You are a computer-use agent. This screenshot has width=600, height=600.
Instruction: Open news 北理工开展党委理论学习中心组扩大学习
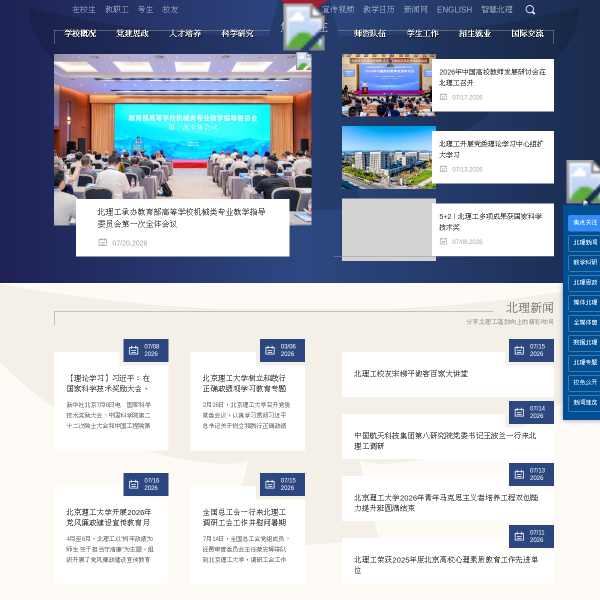491,149
